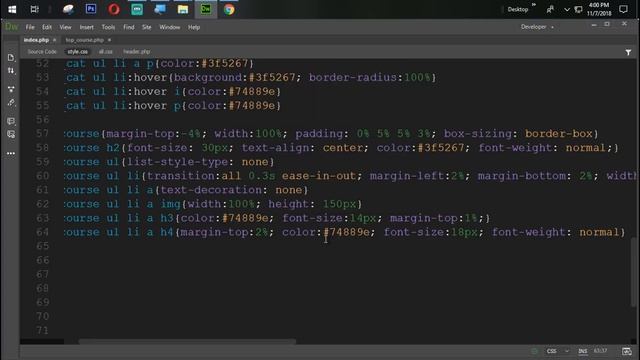Screen dimensions: 640x360
Task: Click the Apply Comment icon in sidebar
Action: (x=11, y=121)
